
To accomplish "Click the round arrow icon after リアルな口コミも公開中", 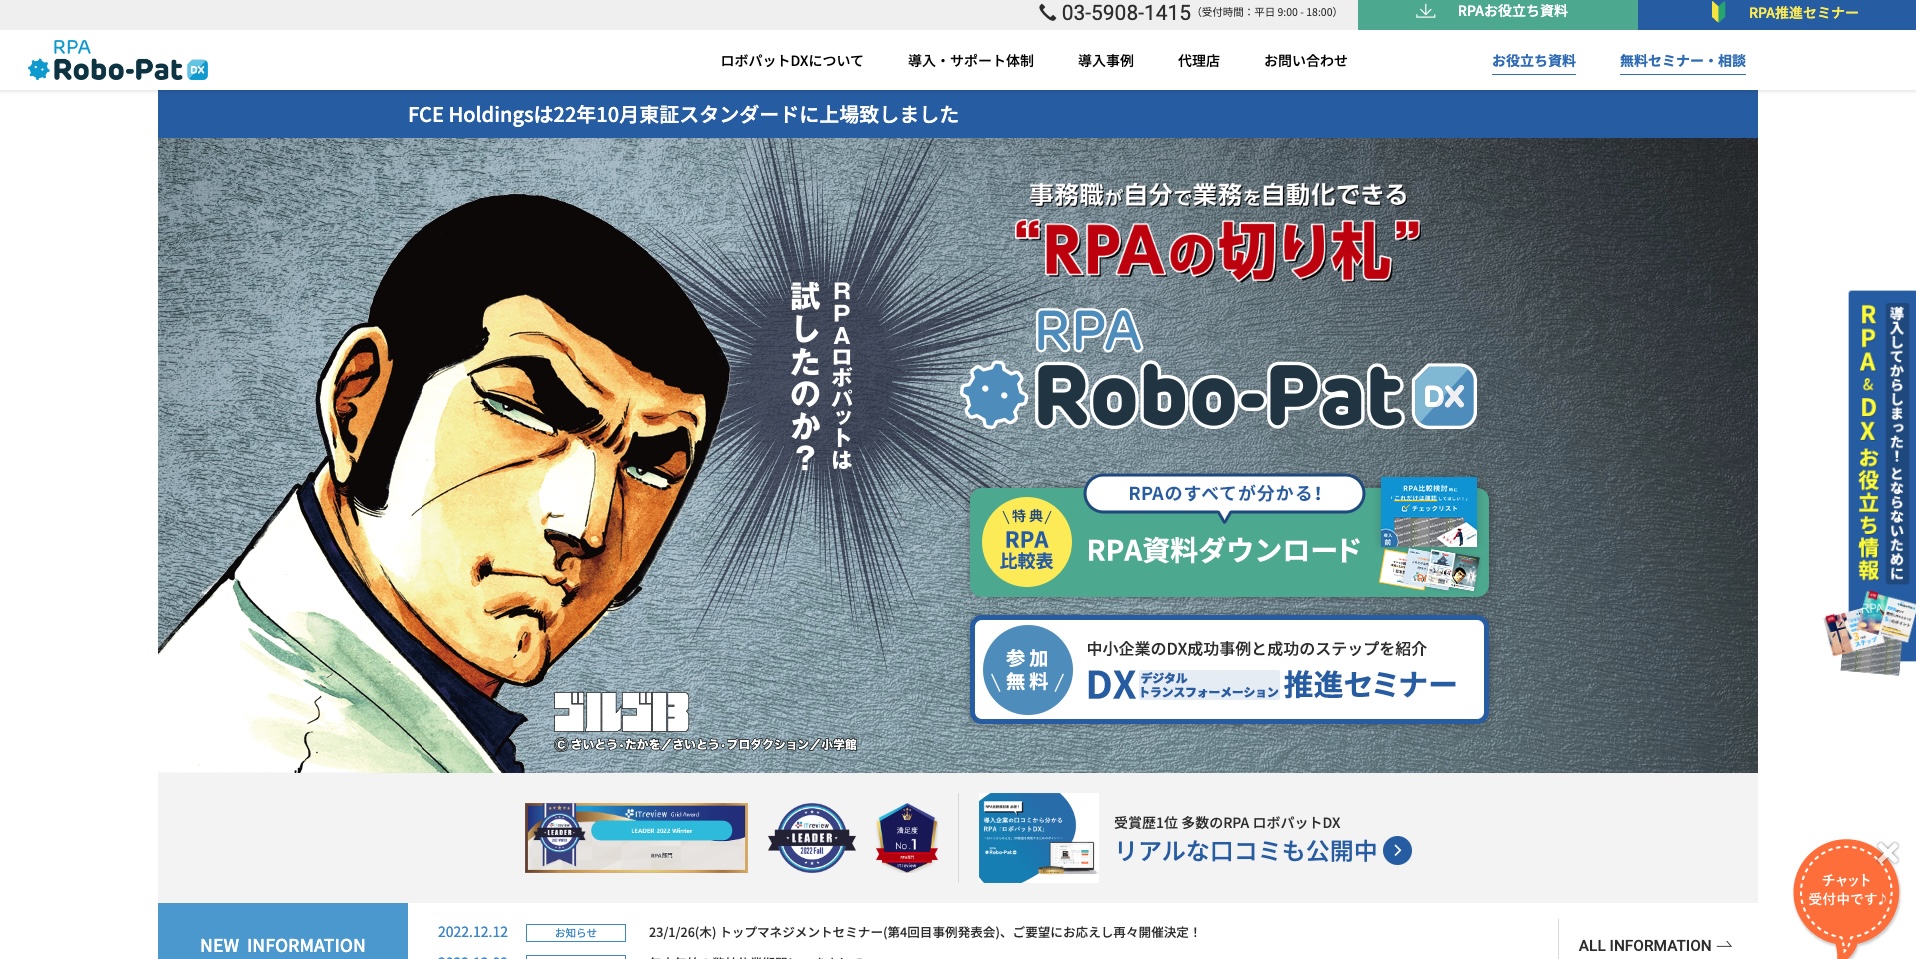I will coord(1397,851).
